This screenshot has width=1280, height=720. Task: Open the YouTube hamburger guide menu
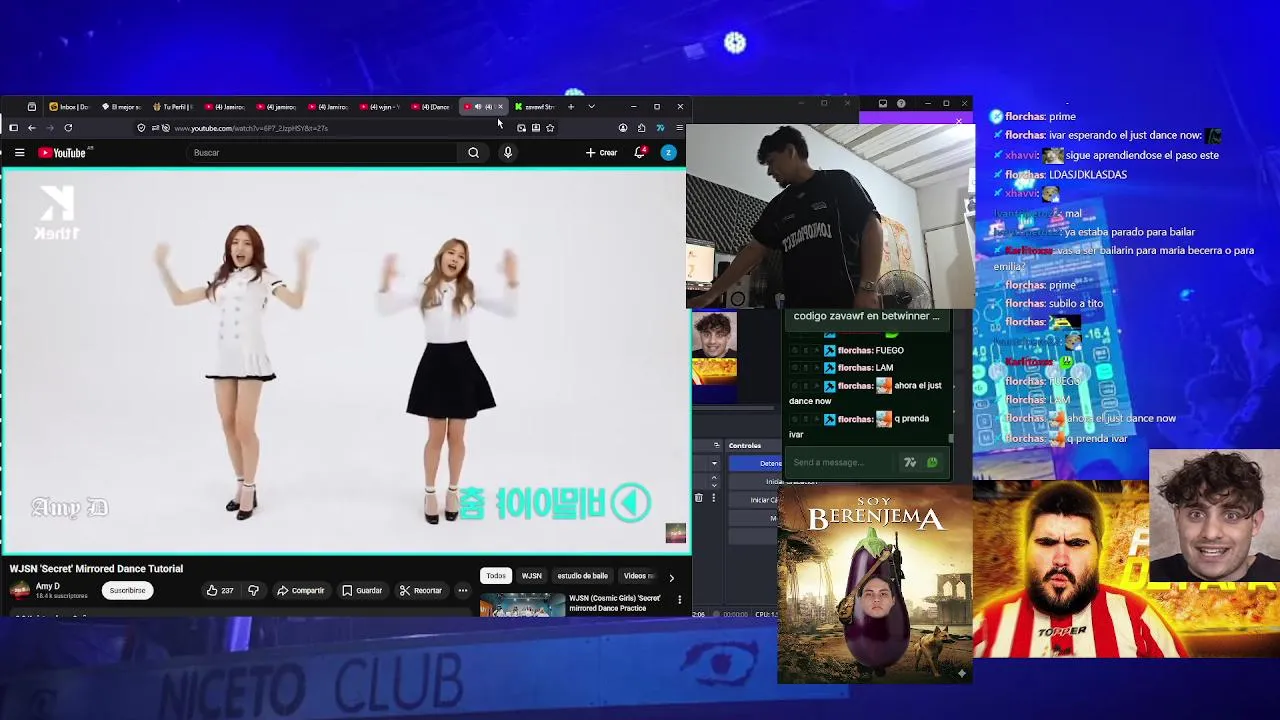point(19,153)
